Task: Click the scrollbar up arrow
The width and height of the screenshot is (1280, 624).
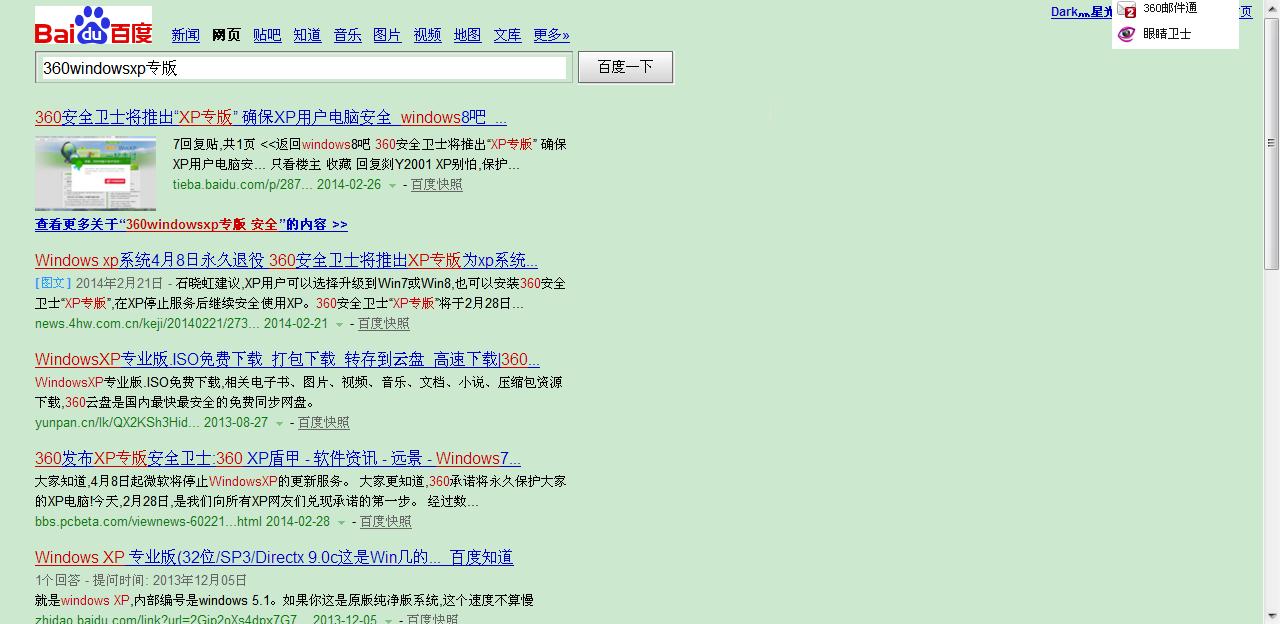Action: [1272, 8]
